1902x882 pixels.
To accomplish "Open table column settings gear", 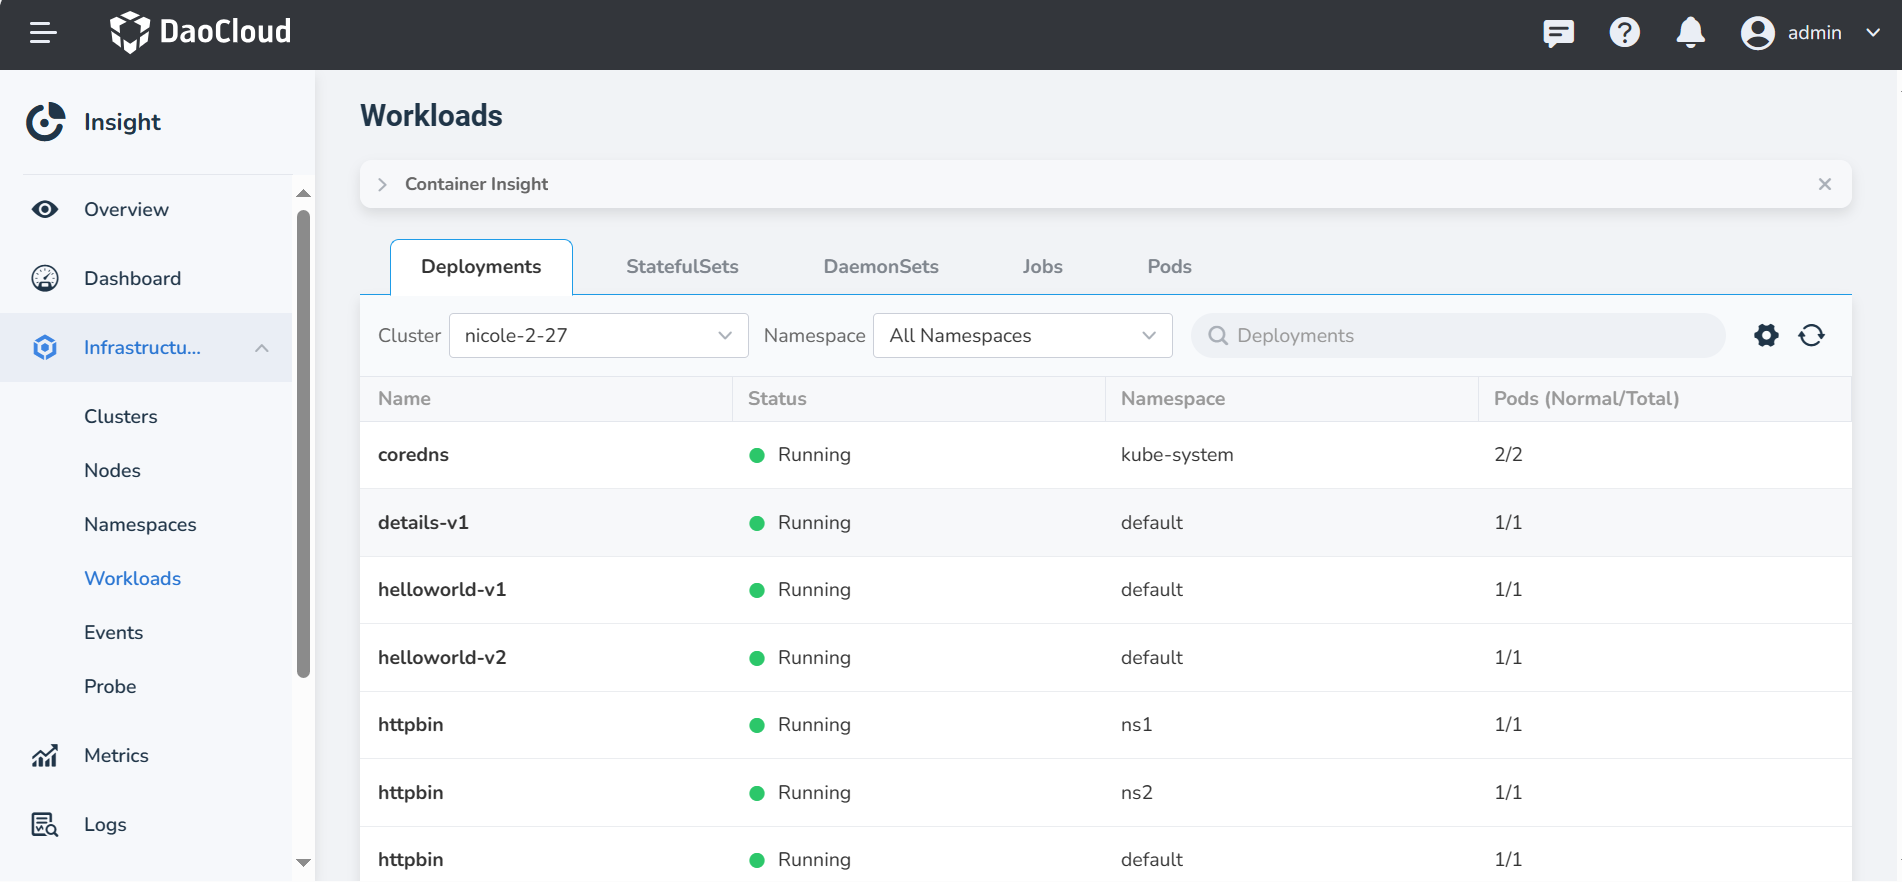I will [1766, 335].
